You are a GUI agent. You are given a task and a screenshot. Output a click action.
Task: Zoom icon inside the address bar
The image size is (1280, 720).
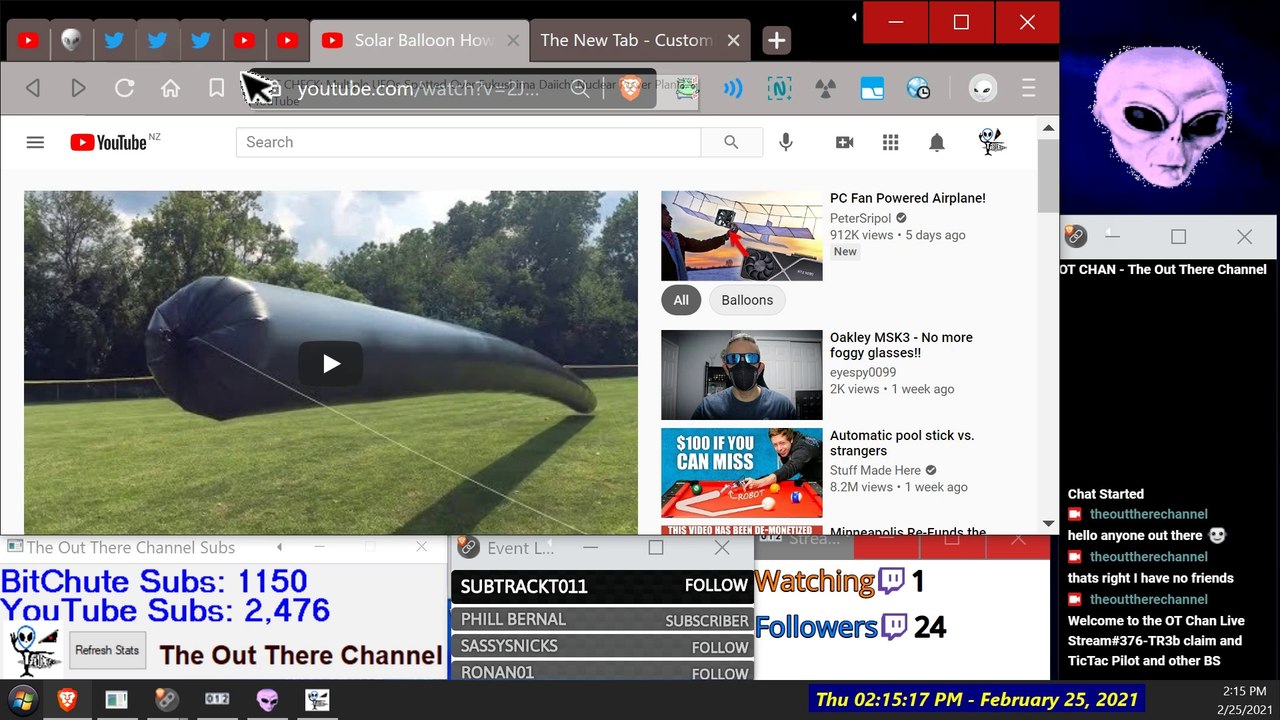[580, 89]
